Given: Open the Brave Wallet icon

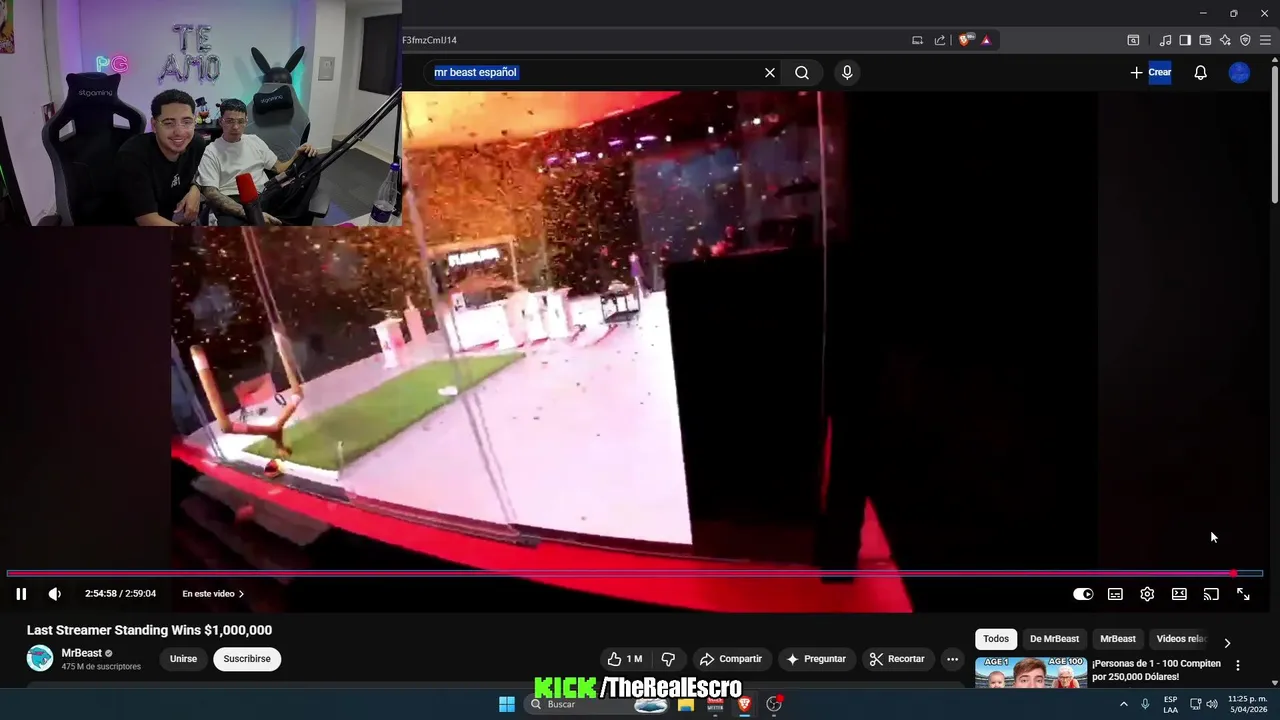Looking at the screenshot, I should [1205, 40].
